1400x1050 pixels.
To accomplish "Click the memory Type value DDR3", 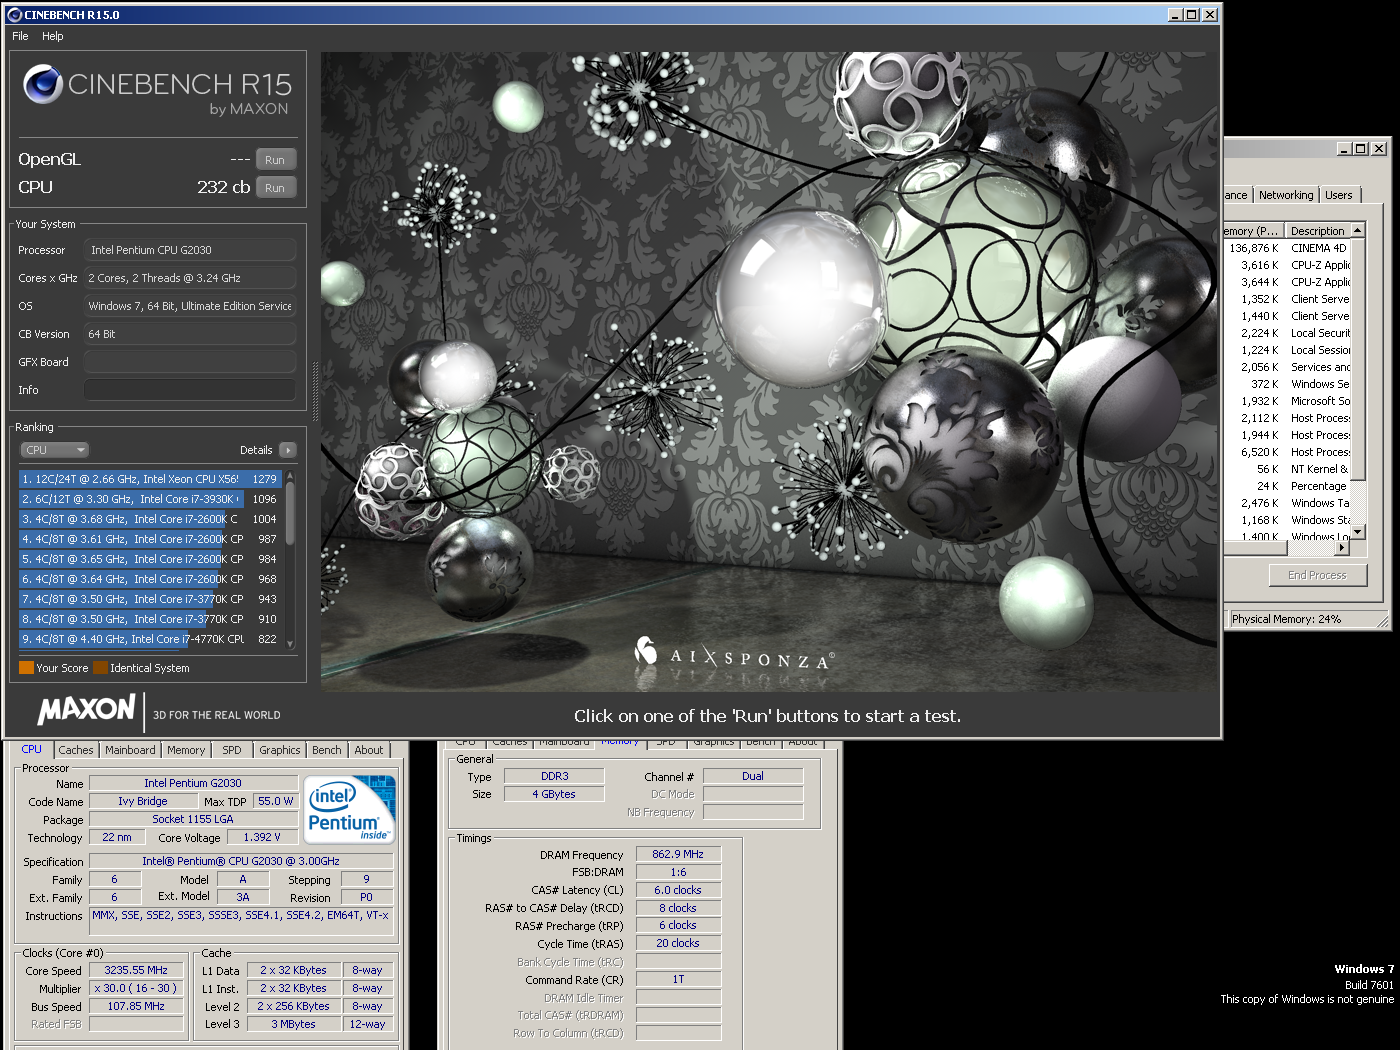I will pyautogui.click(x=554, y=776).
